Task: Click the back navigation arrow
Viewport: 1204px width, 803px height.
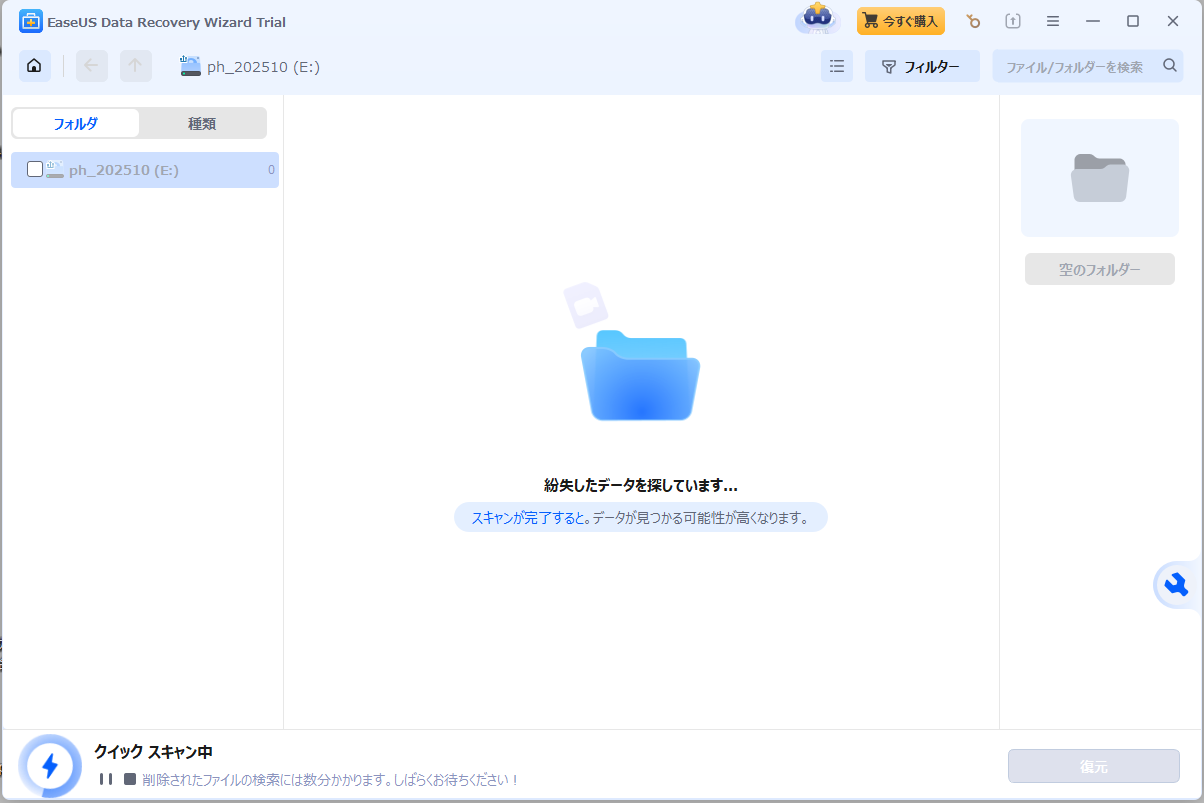Action: pyautogui.click(x=91, y=65)
